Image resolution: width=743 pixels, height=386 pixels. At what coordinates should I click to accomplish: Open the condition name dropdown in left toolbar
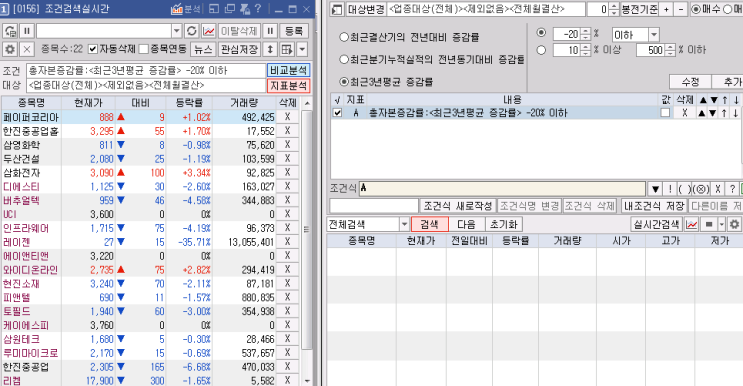(176, 31)
